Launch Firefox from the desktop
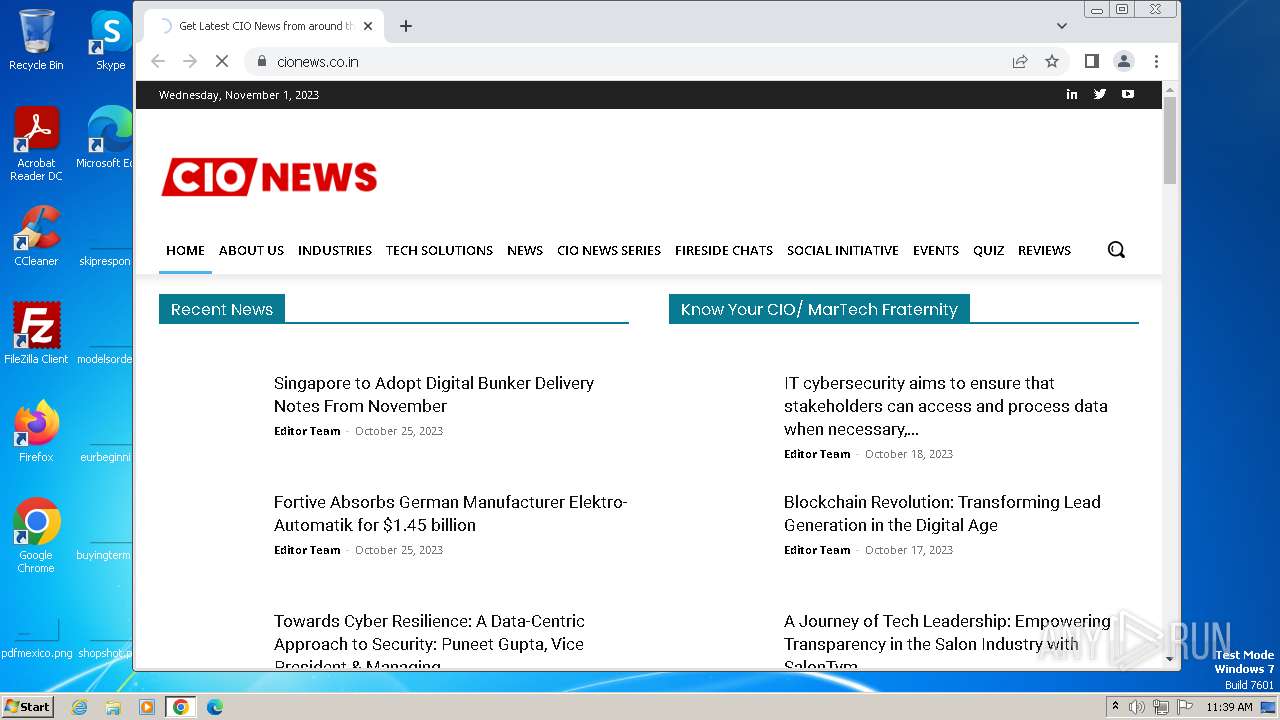 point(36,431)
